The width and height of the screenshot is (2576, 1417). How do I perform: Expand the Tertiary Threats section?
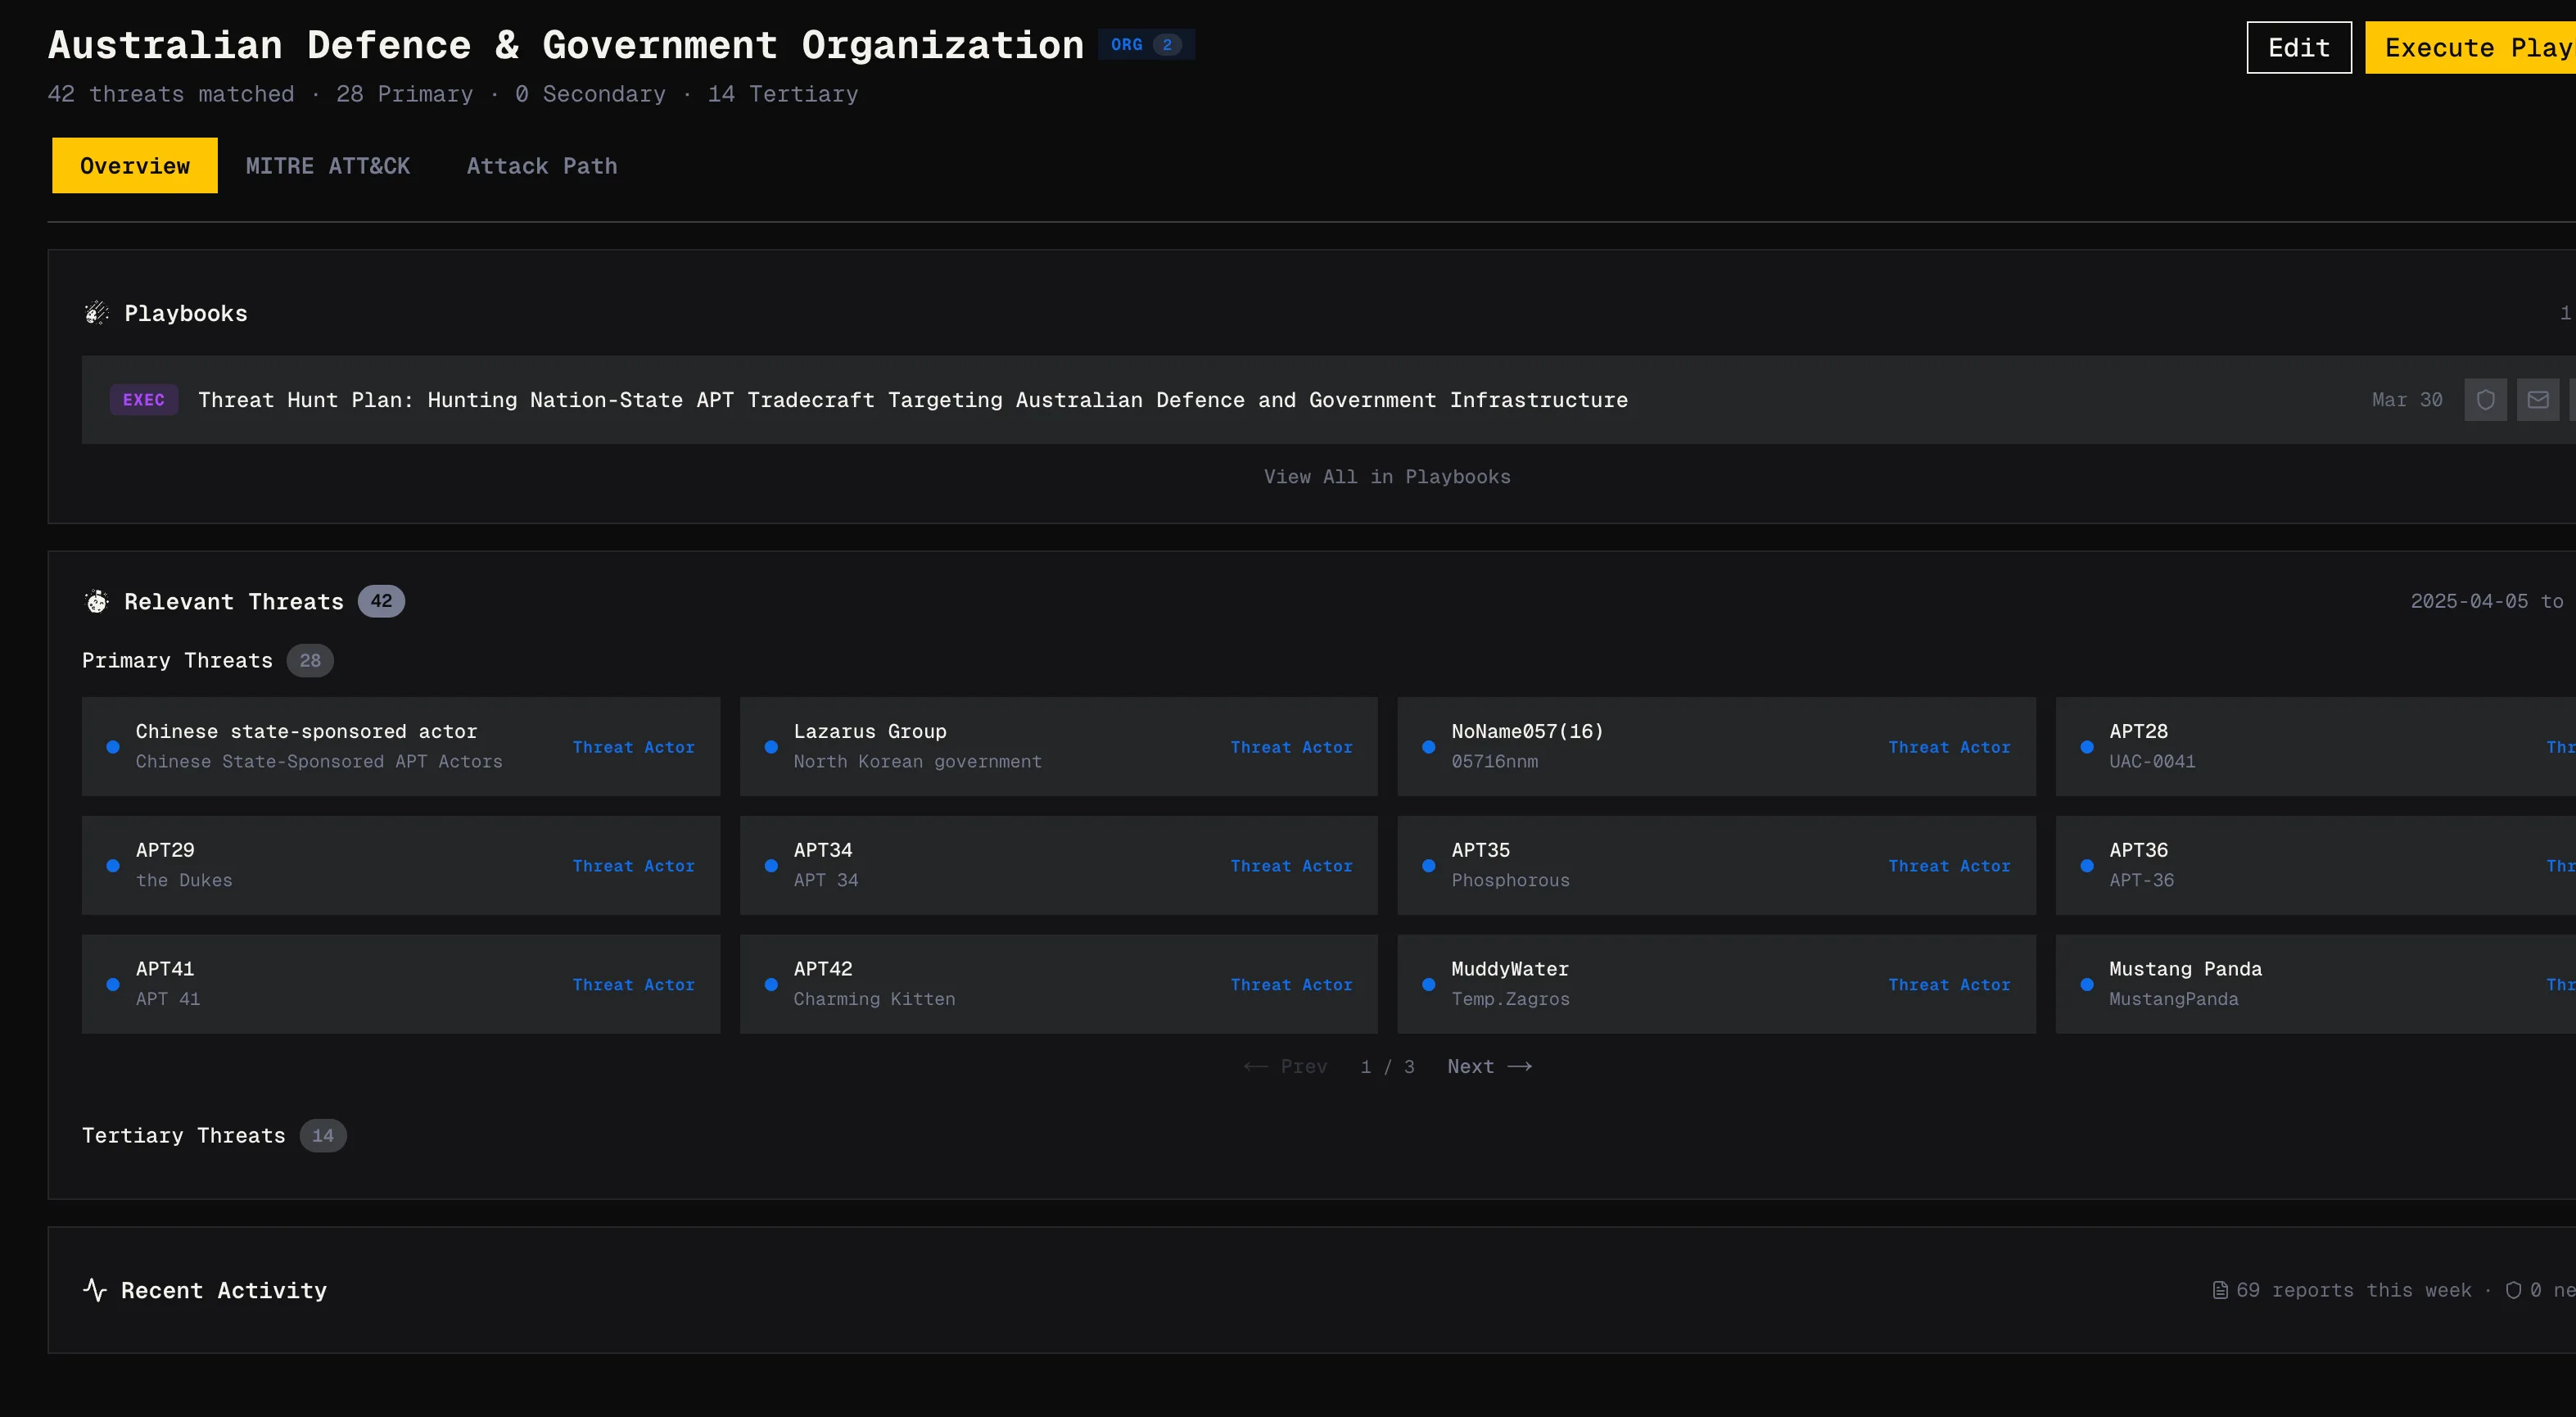coord(183,1135)
